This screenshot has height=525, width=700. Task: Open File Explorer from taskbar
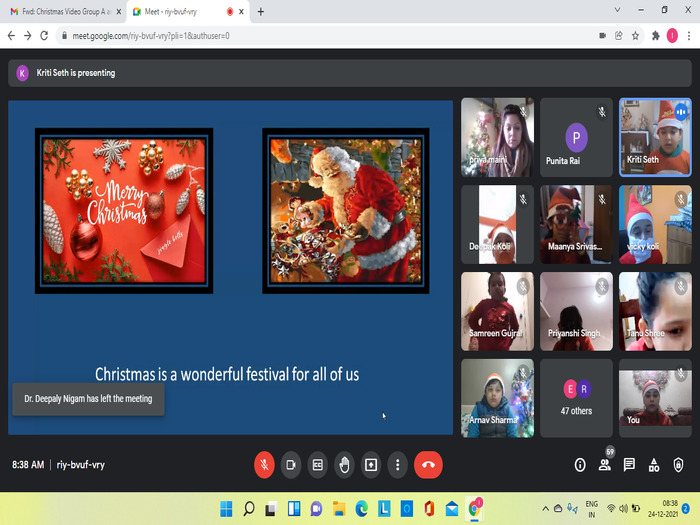pyautogui.click(x=339, y=508)
